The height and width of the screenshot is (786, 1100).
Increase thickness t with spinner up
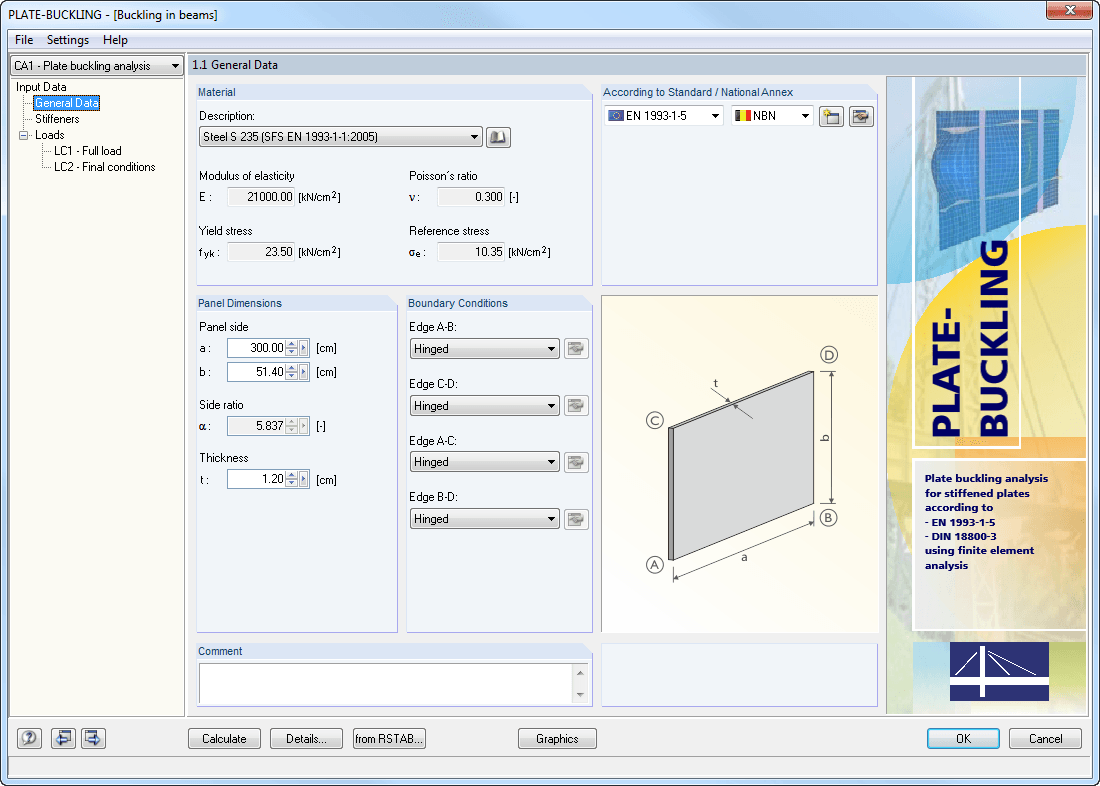click(291, 475)
